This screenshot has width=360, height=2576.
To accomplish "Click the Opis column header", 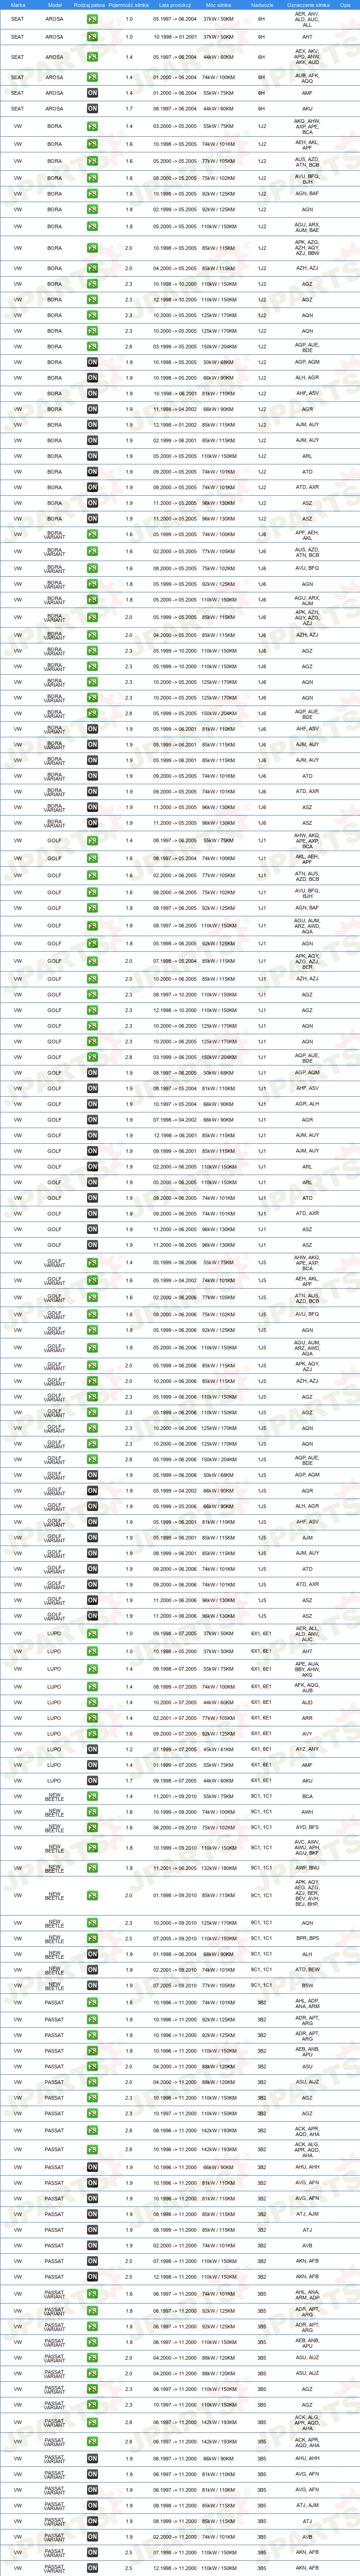I will (345, 5).
